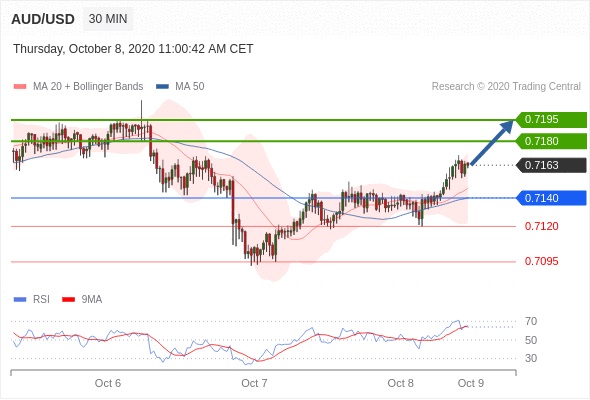Toggle the RSI legend label
This screenshot has height=400, width=590.
(x=41, y=300)
